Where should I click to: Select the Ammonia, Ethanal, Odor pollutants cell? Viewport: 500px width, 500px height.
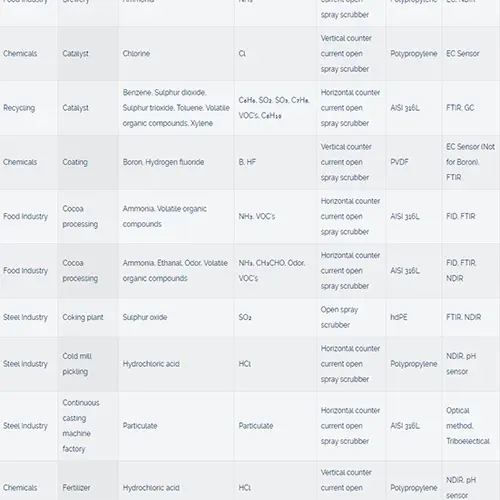176,271
